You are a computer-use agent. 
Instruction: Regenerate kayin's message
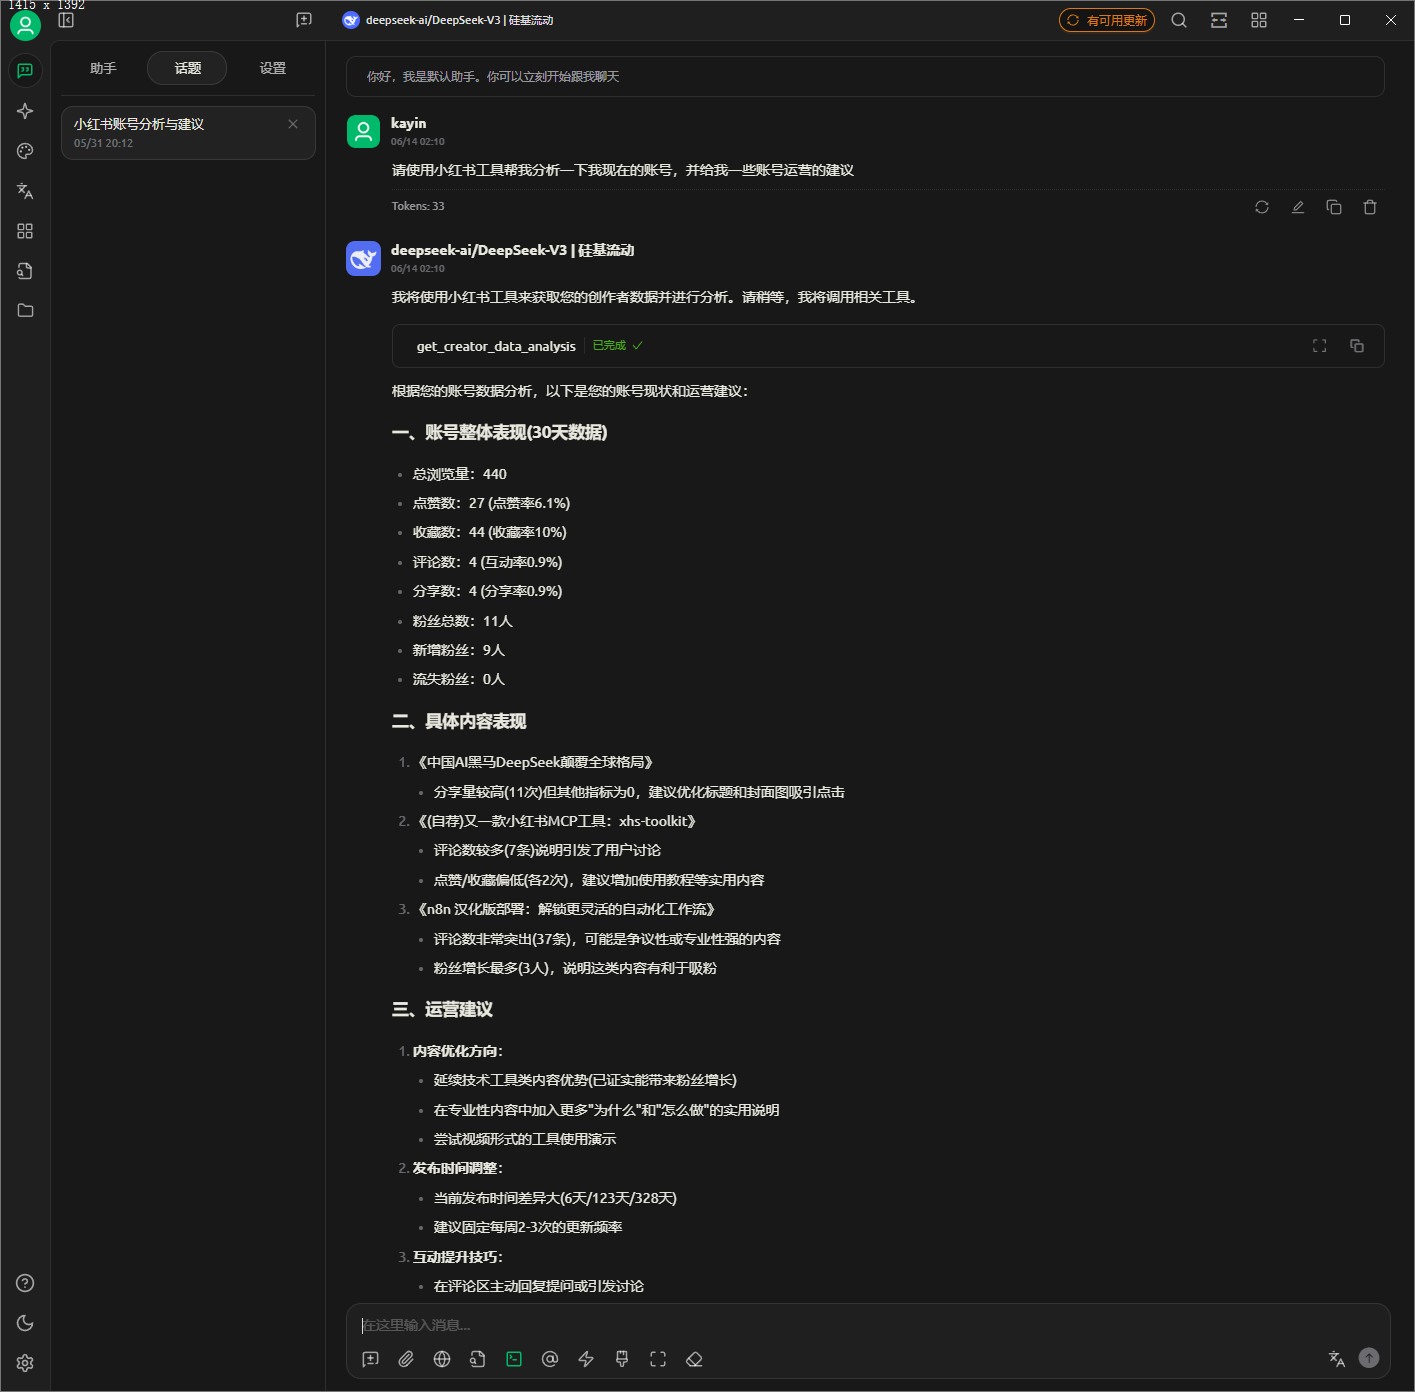tap(1262, 207)
